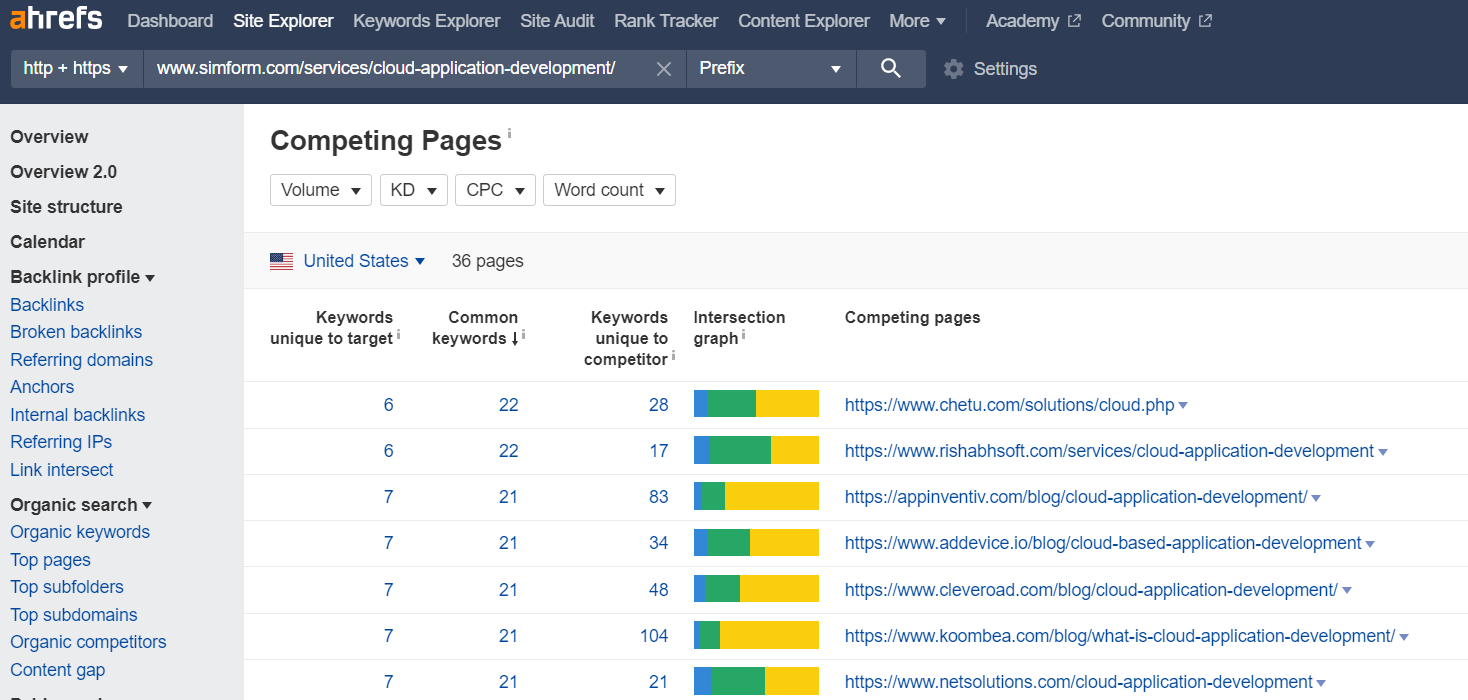Image resolution: width=1468 pixels, height=700 pixels.
Task: Click intersection graph bar for chetu.com row
Action: [756, 404]
